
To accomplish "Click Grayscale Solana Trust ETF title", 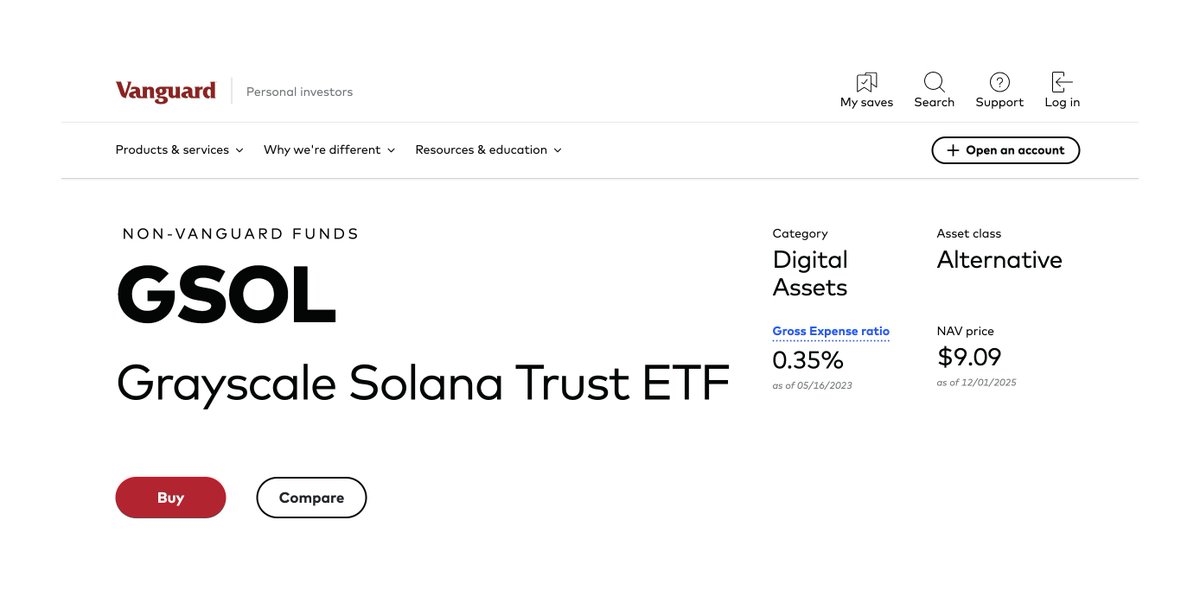I will tap(423, 383).
